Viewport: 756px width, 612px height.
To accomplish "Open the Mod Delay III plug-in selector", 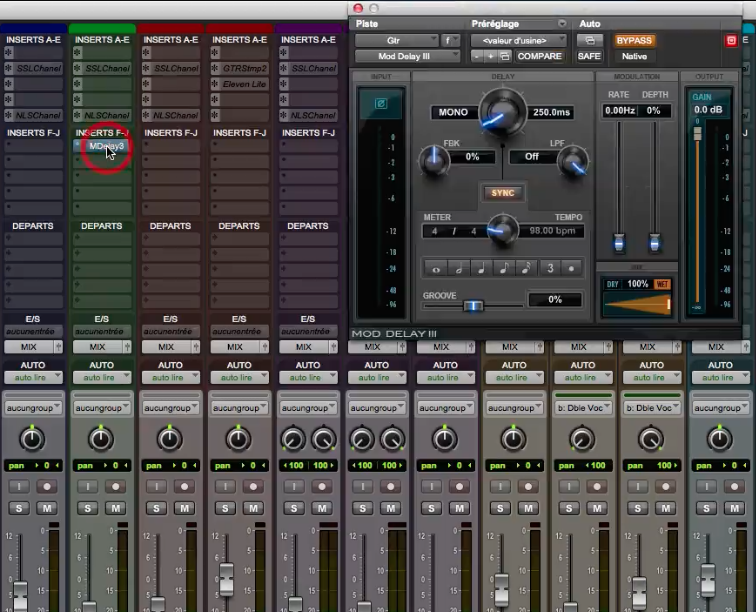I will 407,56.
